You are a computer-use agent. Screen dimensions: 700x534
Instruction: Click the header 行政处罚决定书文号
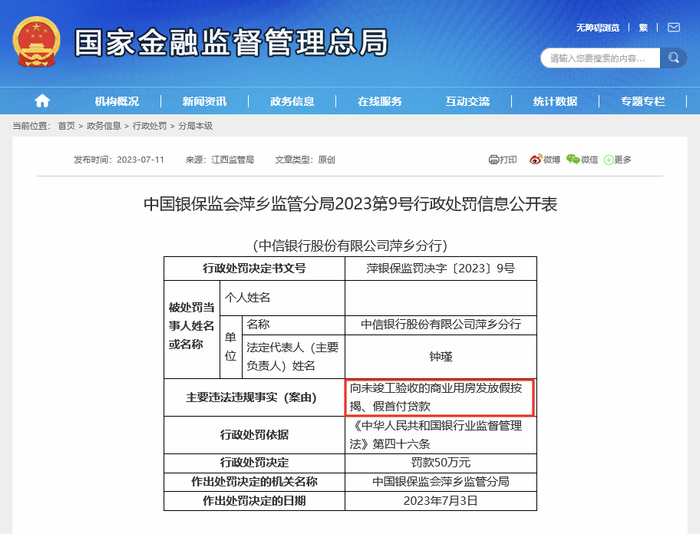coord(254,268)
